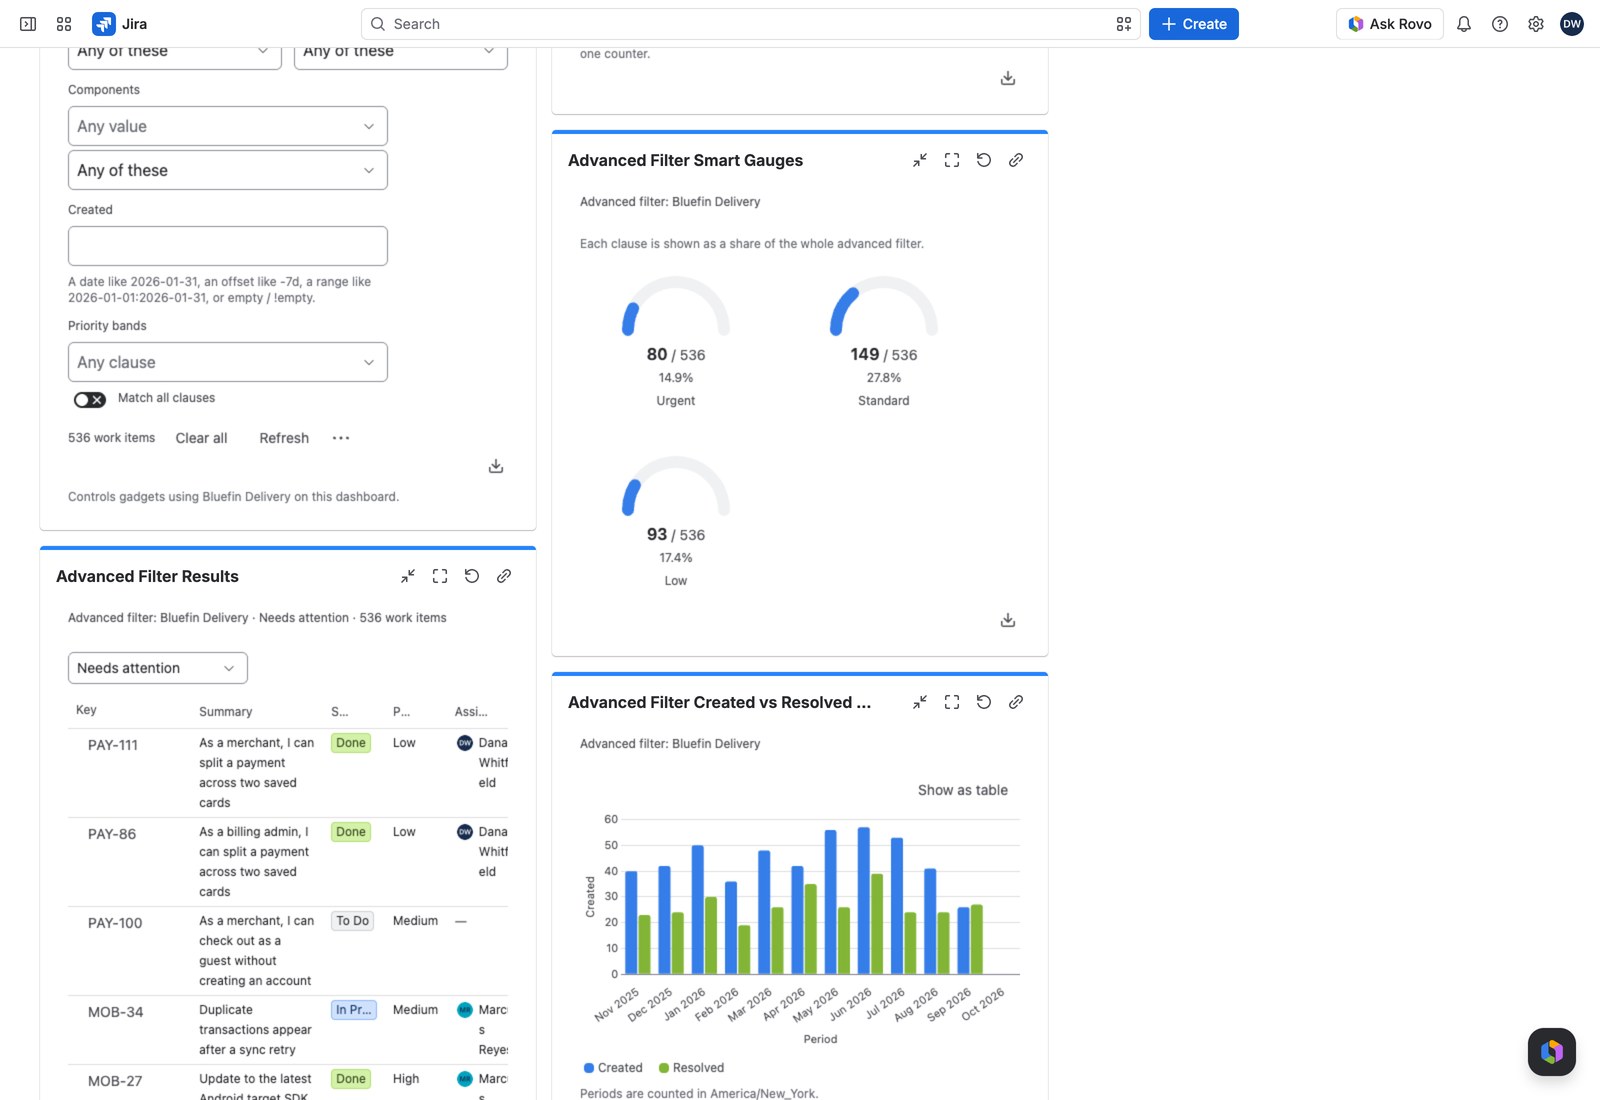The height and width of the screenshot is (1100, 1600).
Task: Open the app switcher grid icon
Action: point(64,24)
